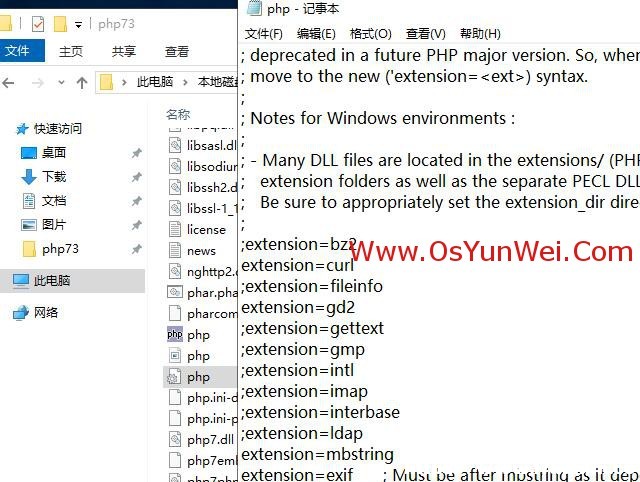Click extension=gd2 line in Notepad
Image resolution: width=640 pixels, height=482 pixels.
click(298, 307)
